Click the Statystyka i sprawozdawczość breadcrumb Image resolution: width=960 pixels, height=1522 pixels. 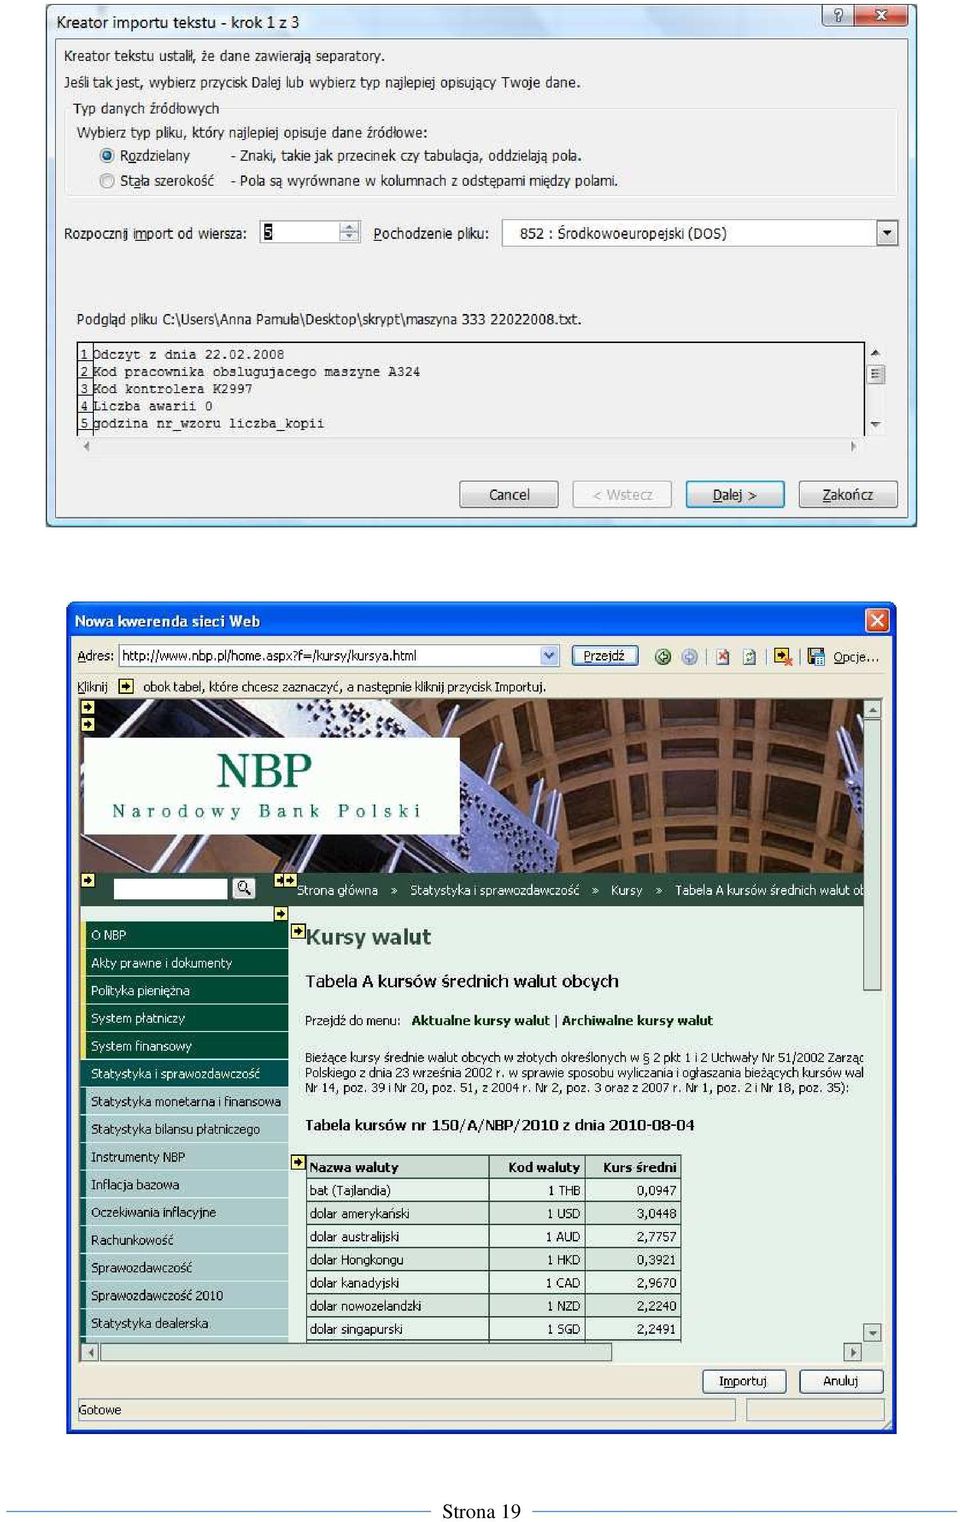pyautogui.click(x=494, y=890)
